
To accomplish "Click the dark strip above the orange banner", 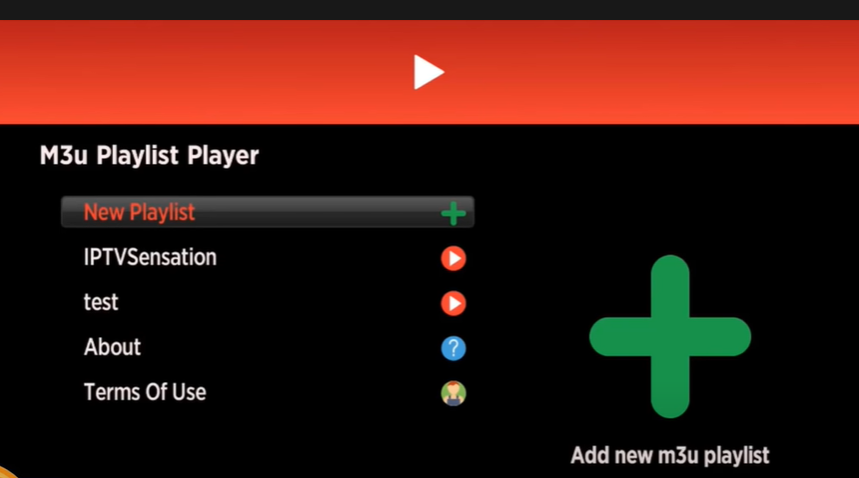I will (x=430, y=10).
